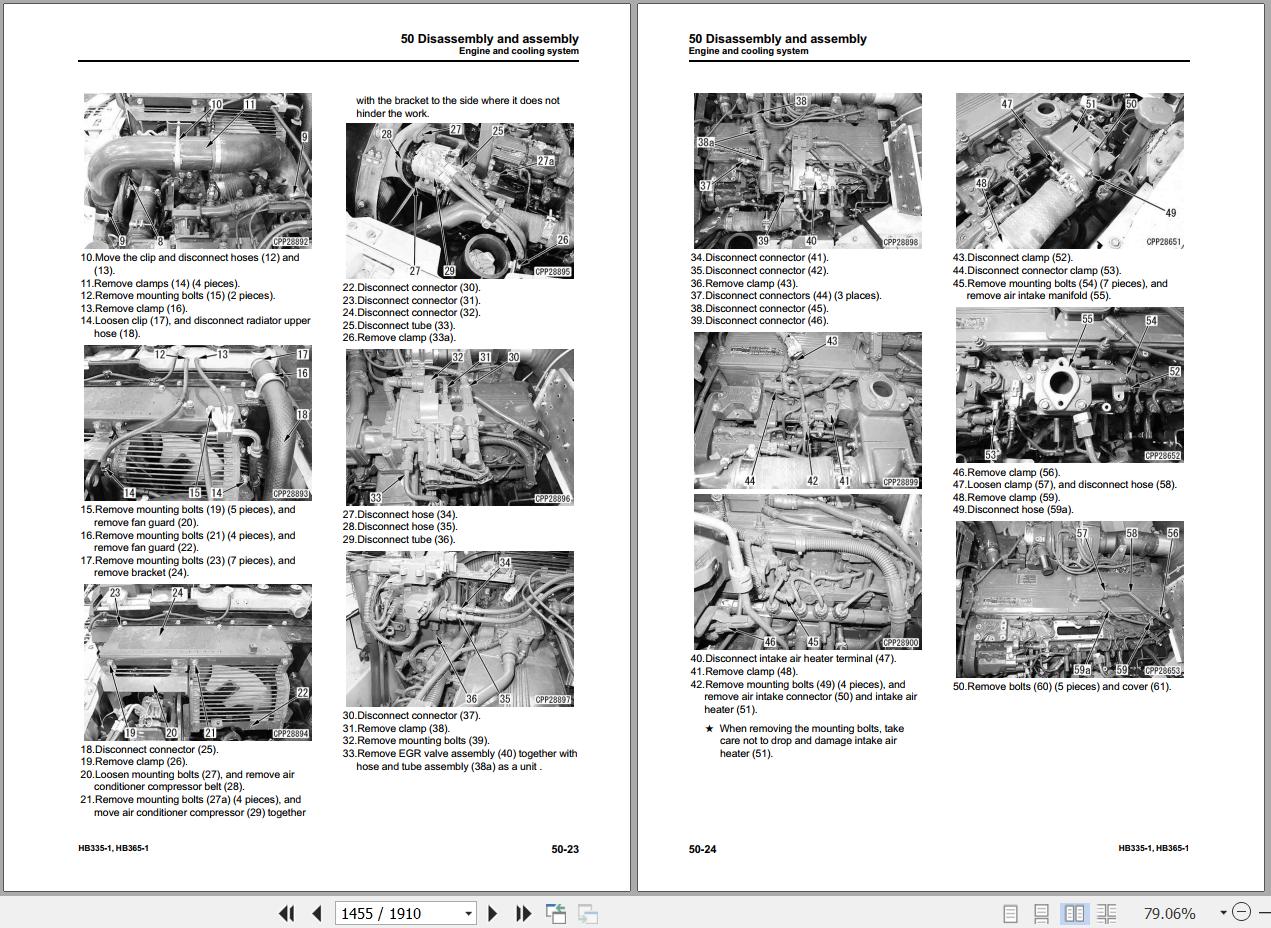Click the page number field showing 1455 / 1910
Image resolution: width=1271 pixels, height=928 pixels.
395,913
